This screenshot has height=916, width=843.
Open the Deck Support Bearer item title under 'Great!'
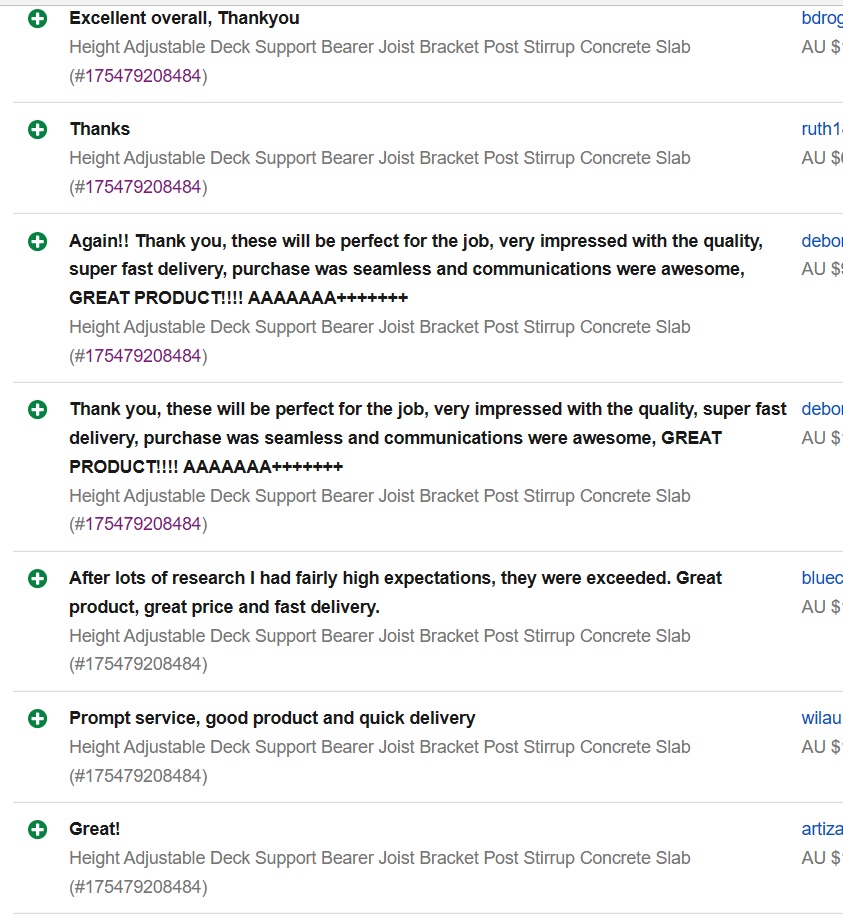tap(379, 858)
